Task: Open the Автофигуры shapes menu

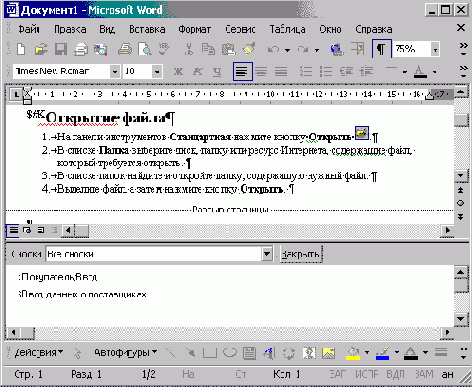Action: [125, 353]
